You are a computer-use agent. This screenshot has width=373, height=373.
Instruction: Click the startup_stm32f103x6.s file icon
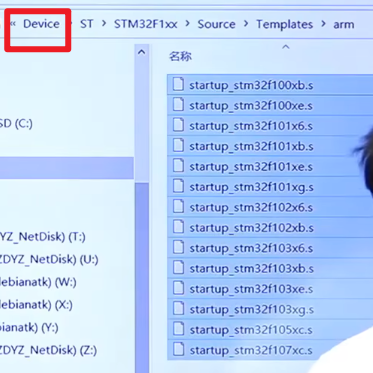point(178,247)
